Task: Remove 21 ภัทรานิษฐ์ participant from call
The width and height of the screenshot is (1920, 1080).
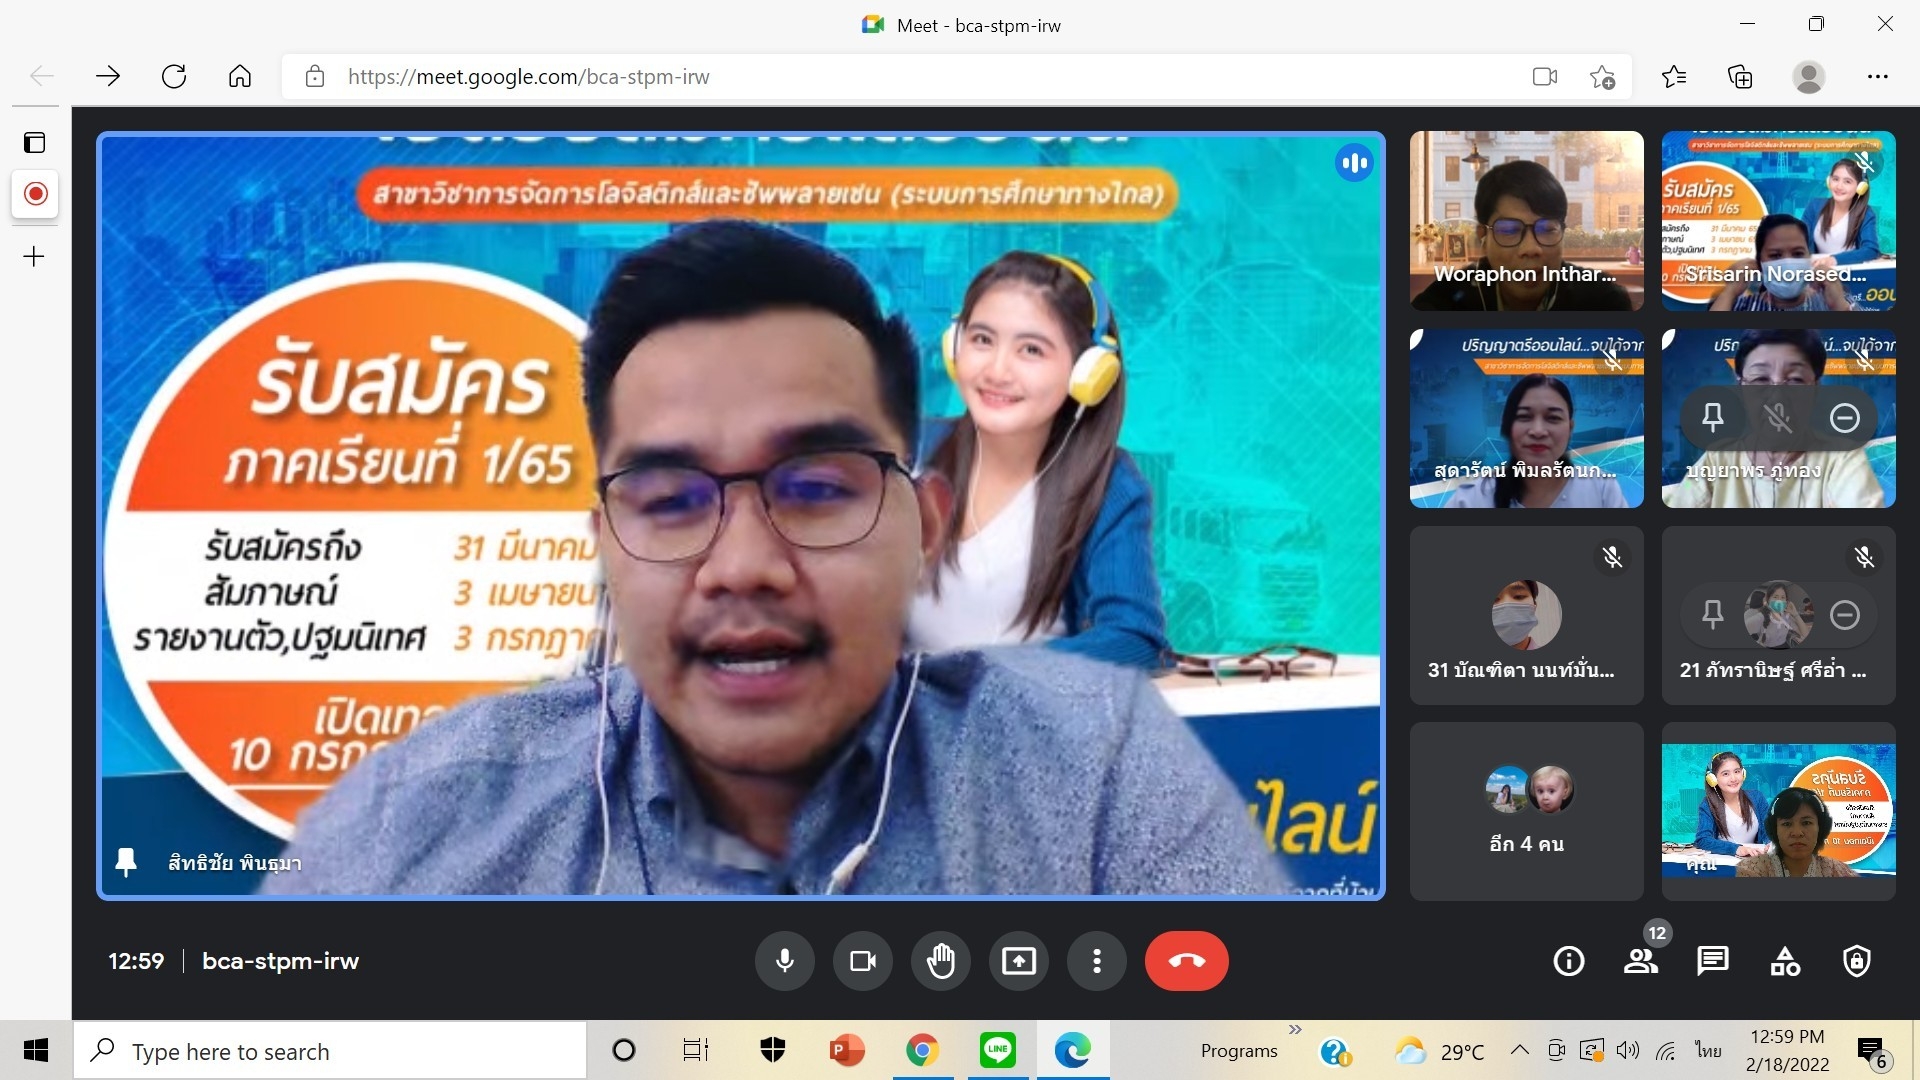Action: pyautogui.click(x=1844, y=614)
